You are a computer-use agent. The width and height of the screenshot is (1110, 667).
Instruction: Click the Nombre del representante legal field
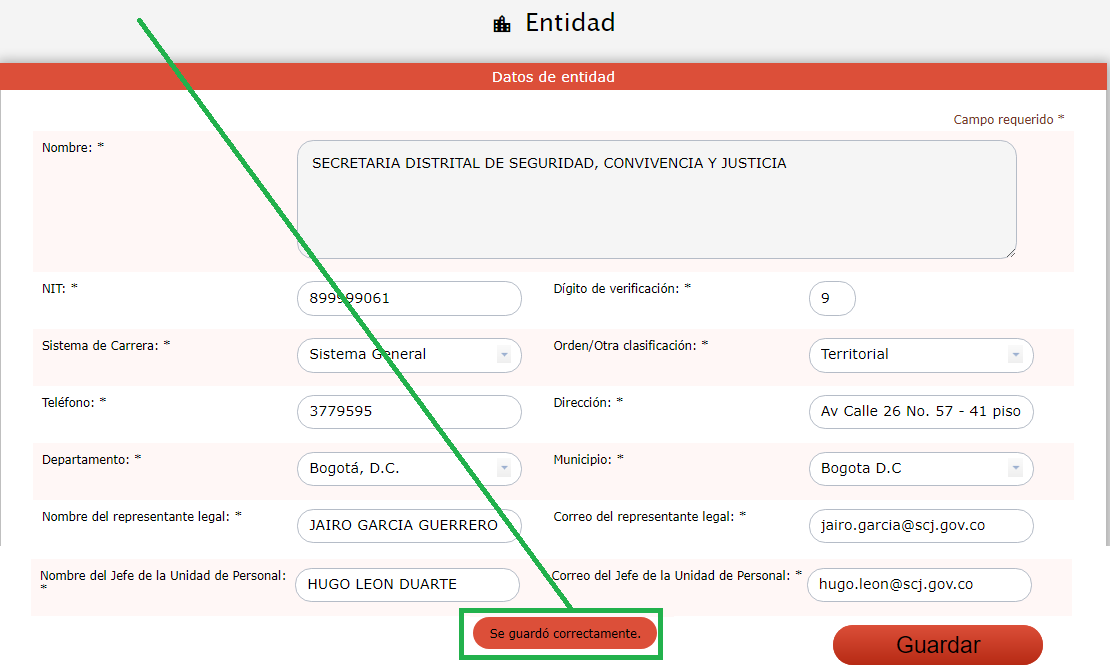click(409, 526)
